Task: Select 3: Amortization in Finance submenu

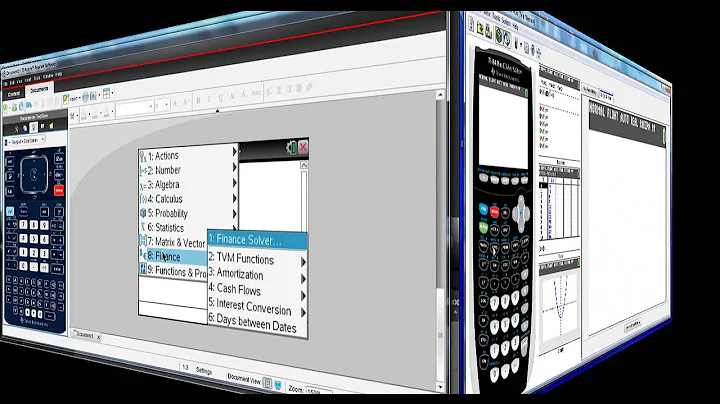Action: pyautogui.click(x=257, y=275)
